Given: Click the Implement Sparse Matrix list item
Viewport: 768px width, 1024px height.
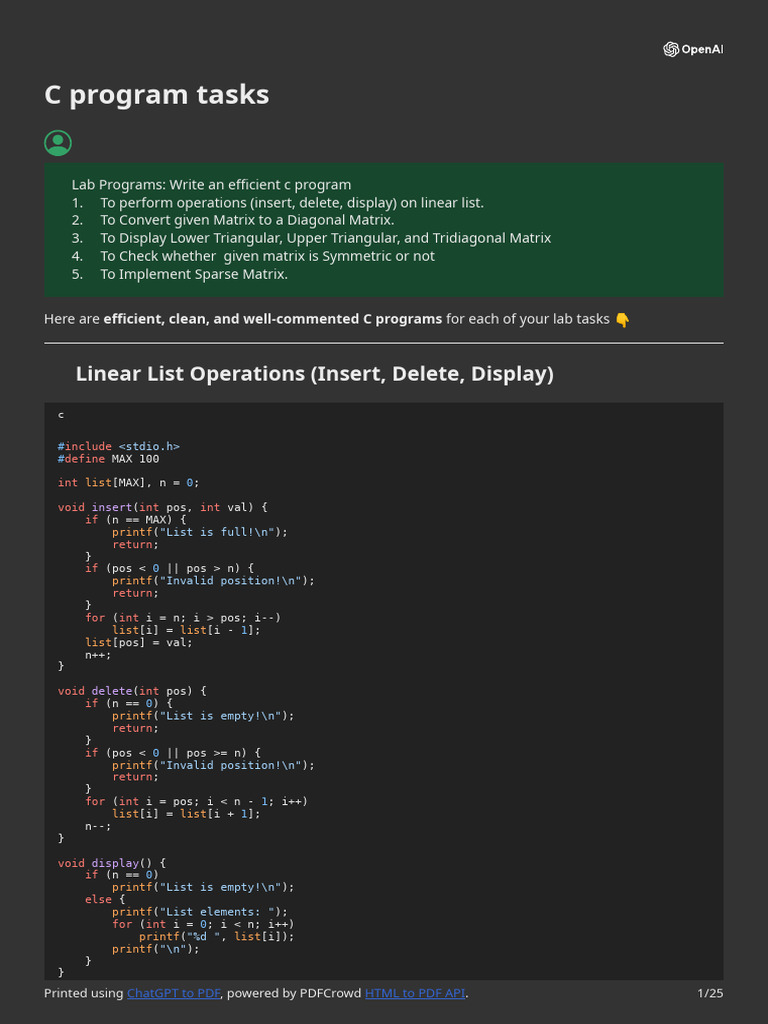Looking at the screenshot, I should point(193,274).
